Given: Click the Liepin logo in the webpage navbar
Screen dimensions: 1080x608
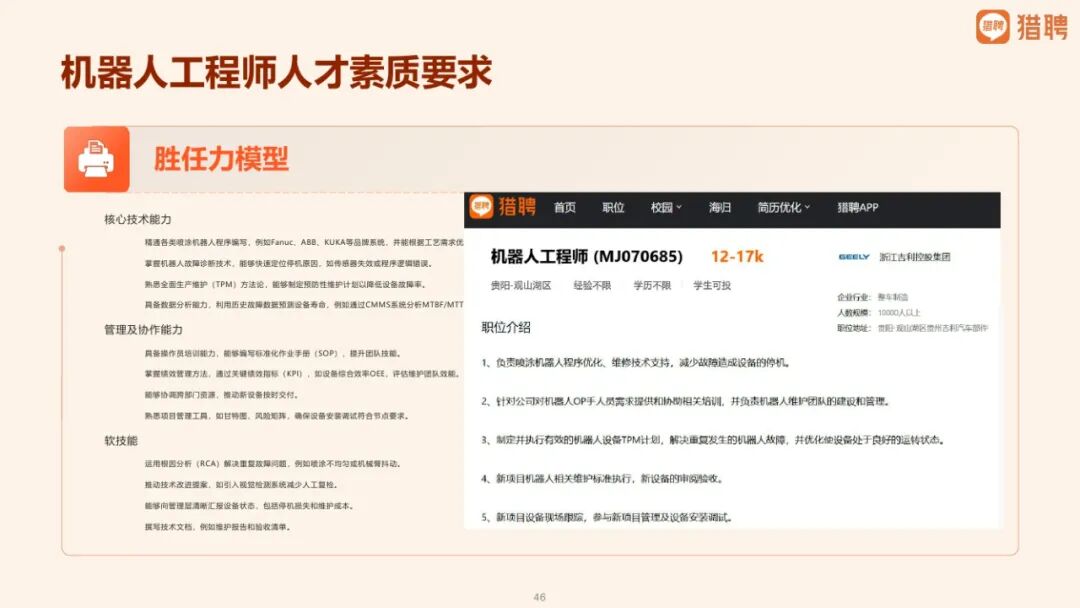Looking at the screenshot, I should pos(503,207).
